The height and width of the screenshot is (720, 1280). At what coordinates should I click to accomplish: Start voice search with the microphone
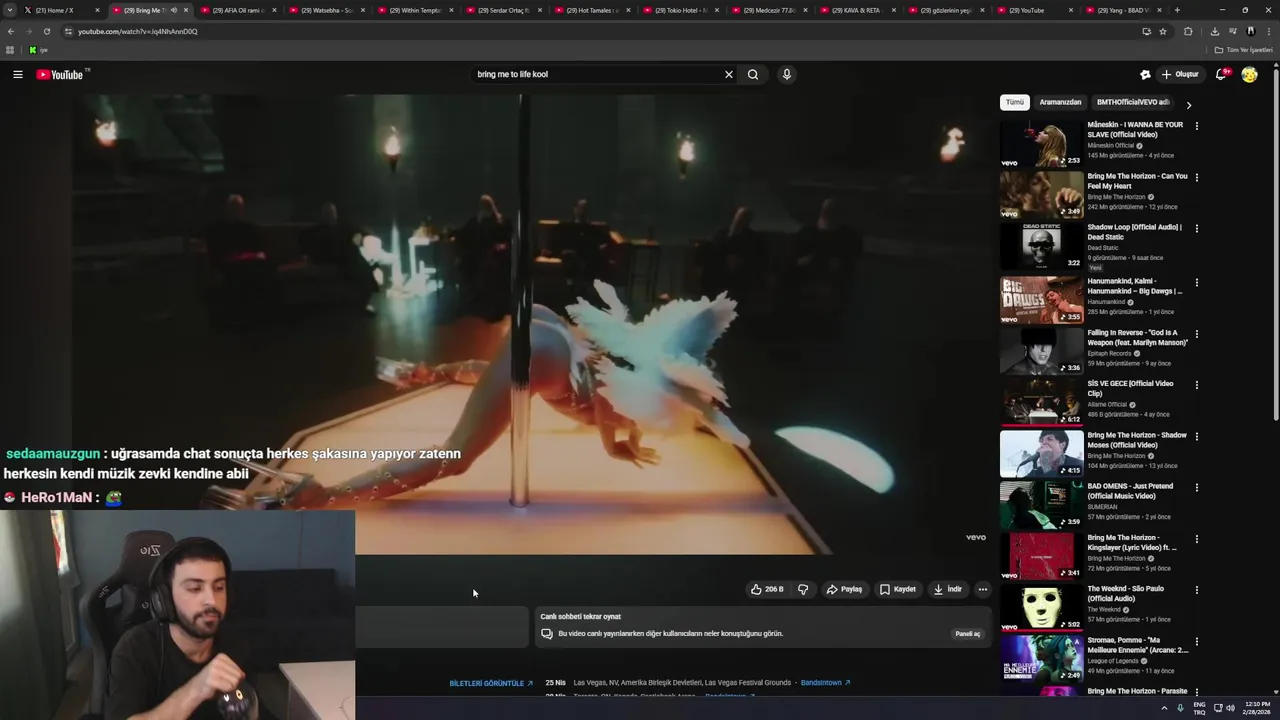[787, 74]
